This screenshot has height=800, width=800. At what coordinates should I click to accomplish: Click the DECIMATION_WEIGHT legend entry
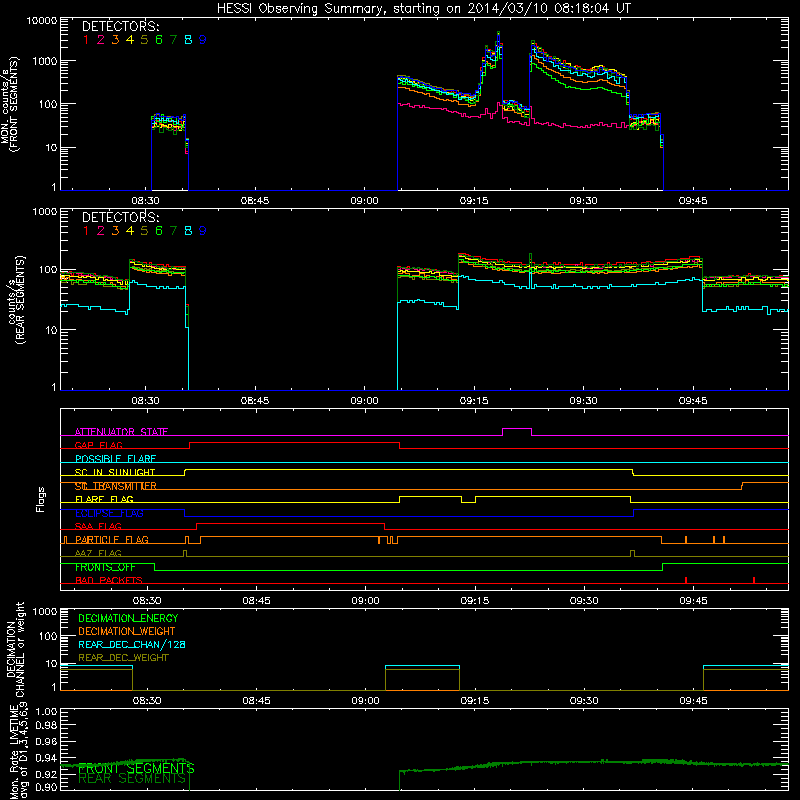127,631
